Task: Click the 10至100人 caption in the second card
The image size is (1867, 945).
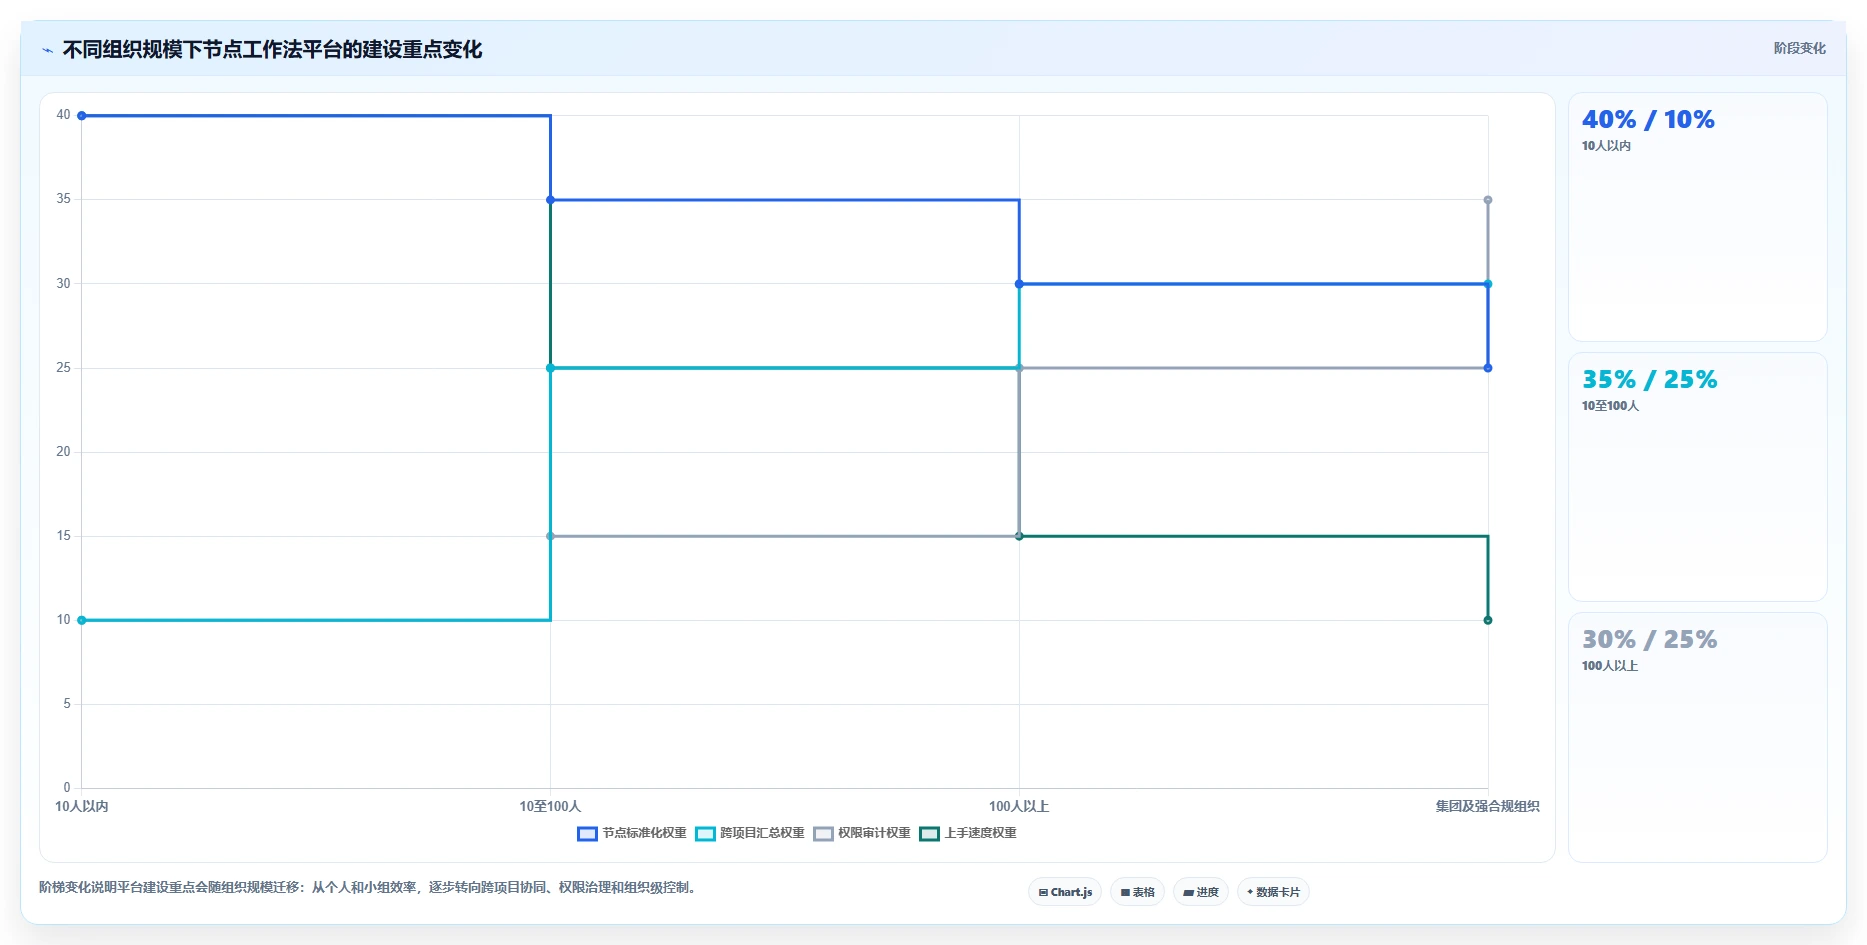Action: coord(1610,406)
